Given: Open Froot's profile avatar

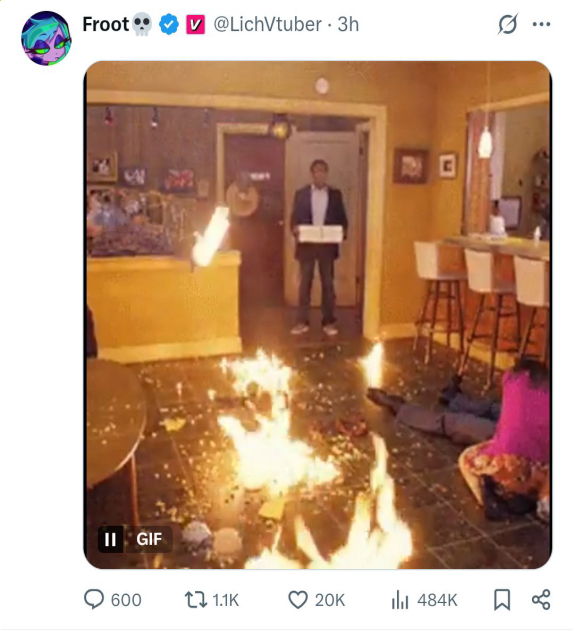Looking at the screenshot, I should [x=46, y=38].
